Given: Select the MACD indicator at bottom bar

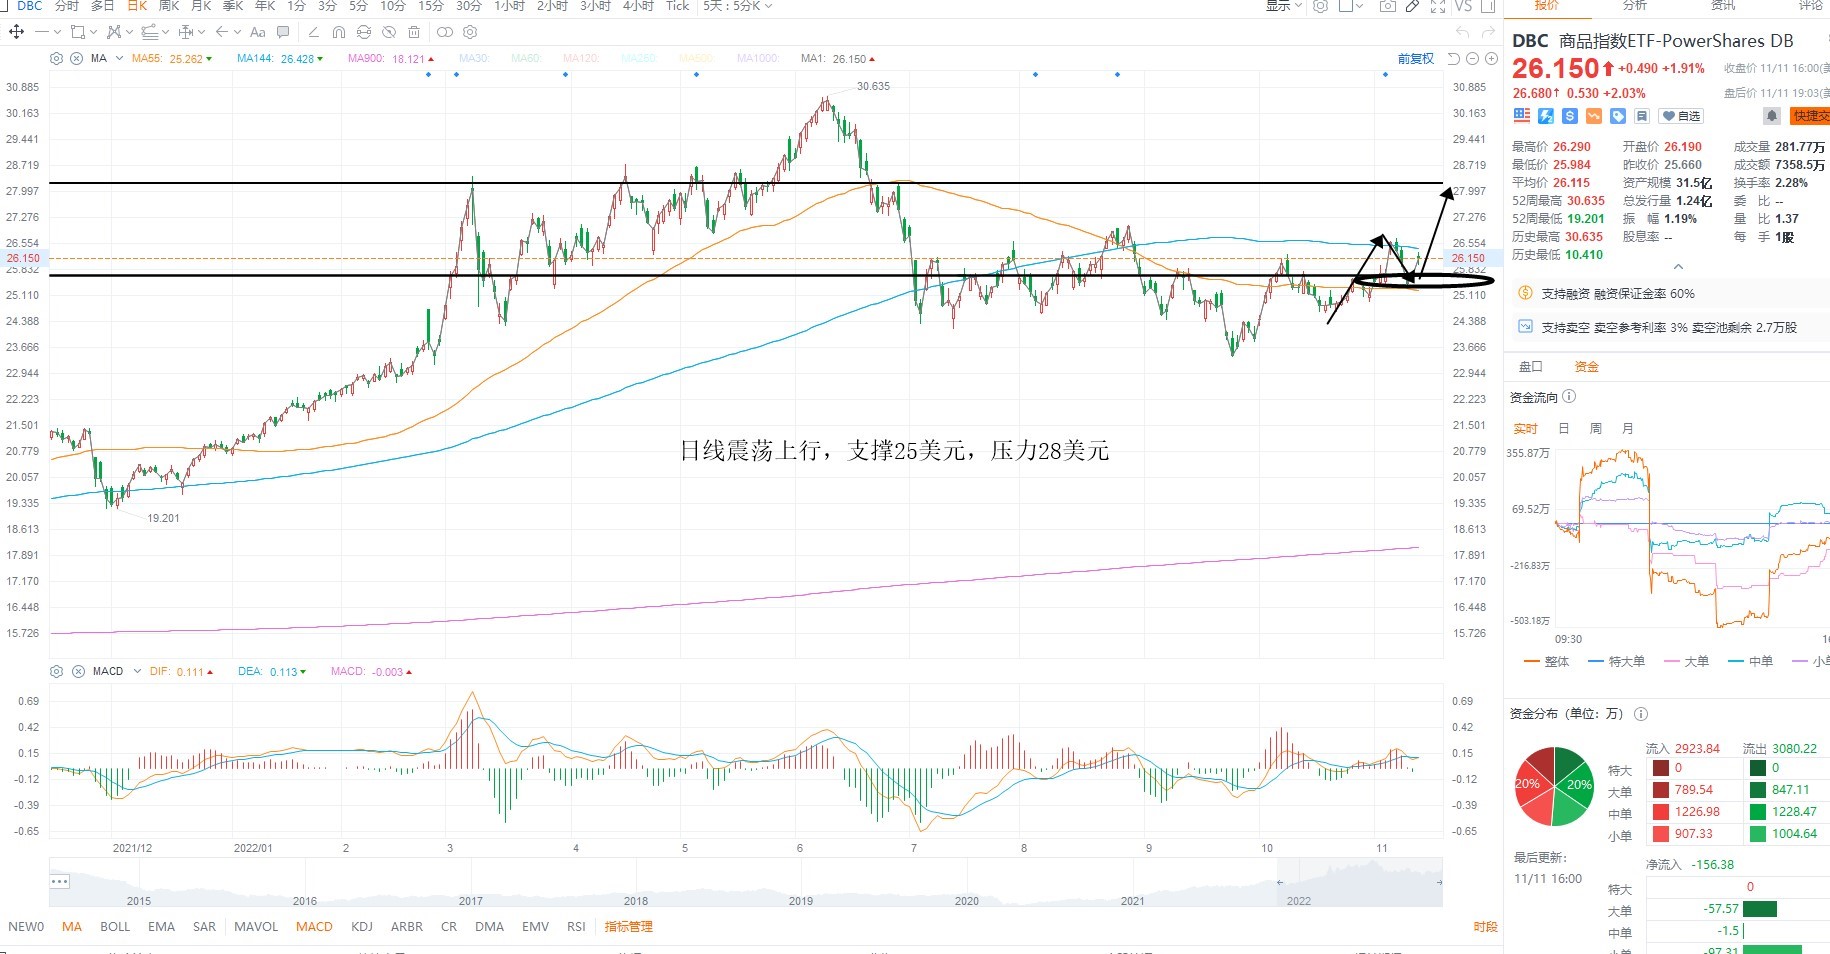Looking at the screenshot, I should (x=314, y=927).
